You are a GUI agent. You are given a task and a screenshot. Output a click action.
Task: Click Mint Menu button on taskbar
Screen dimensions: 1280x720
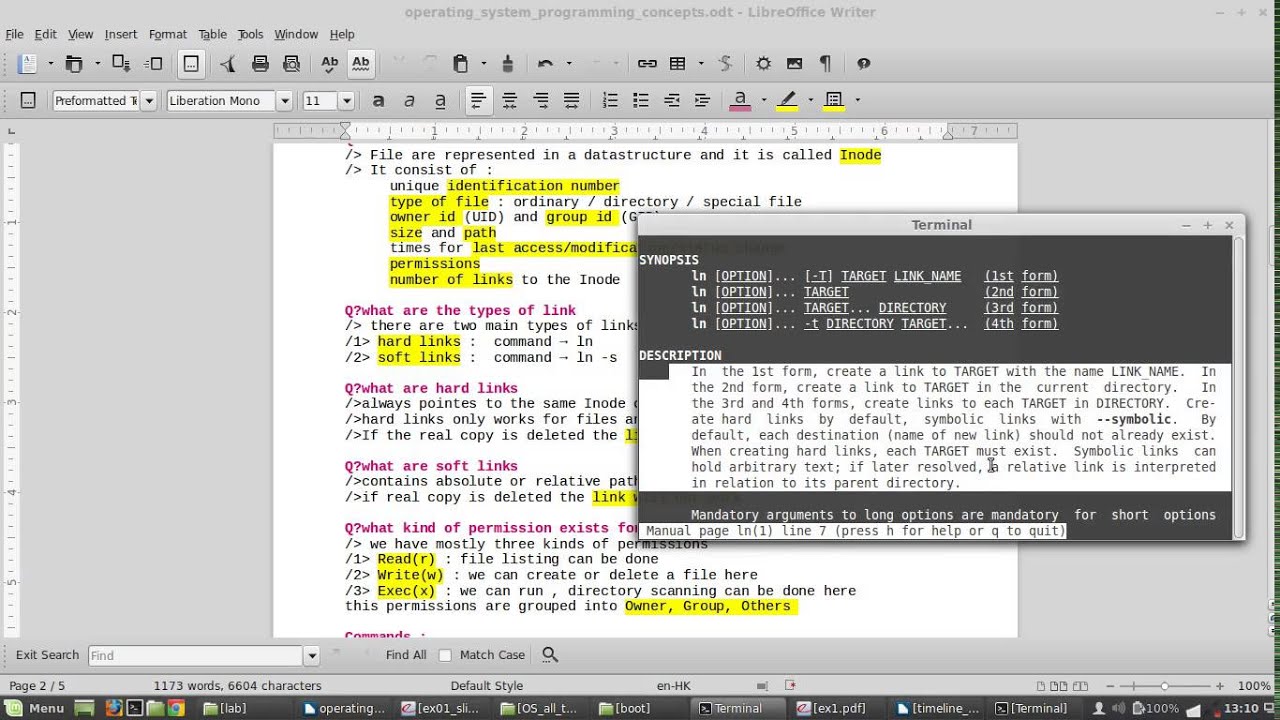point(36,708)
